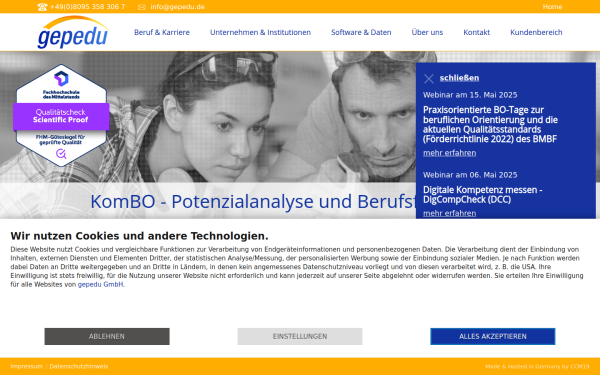
Task: Click the envelope email icon
Action: tap(142, 7)
